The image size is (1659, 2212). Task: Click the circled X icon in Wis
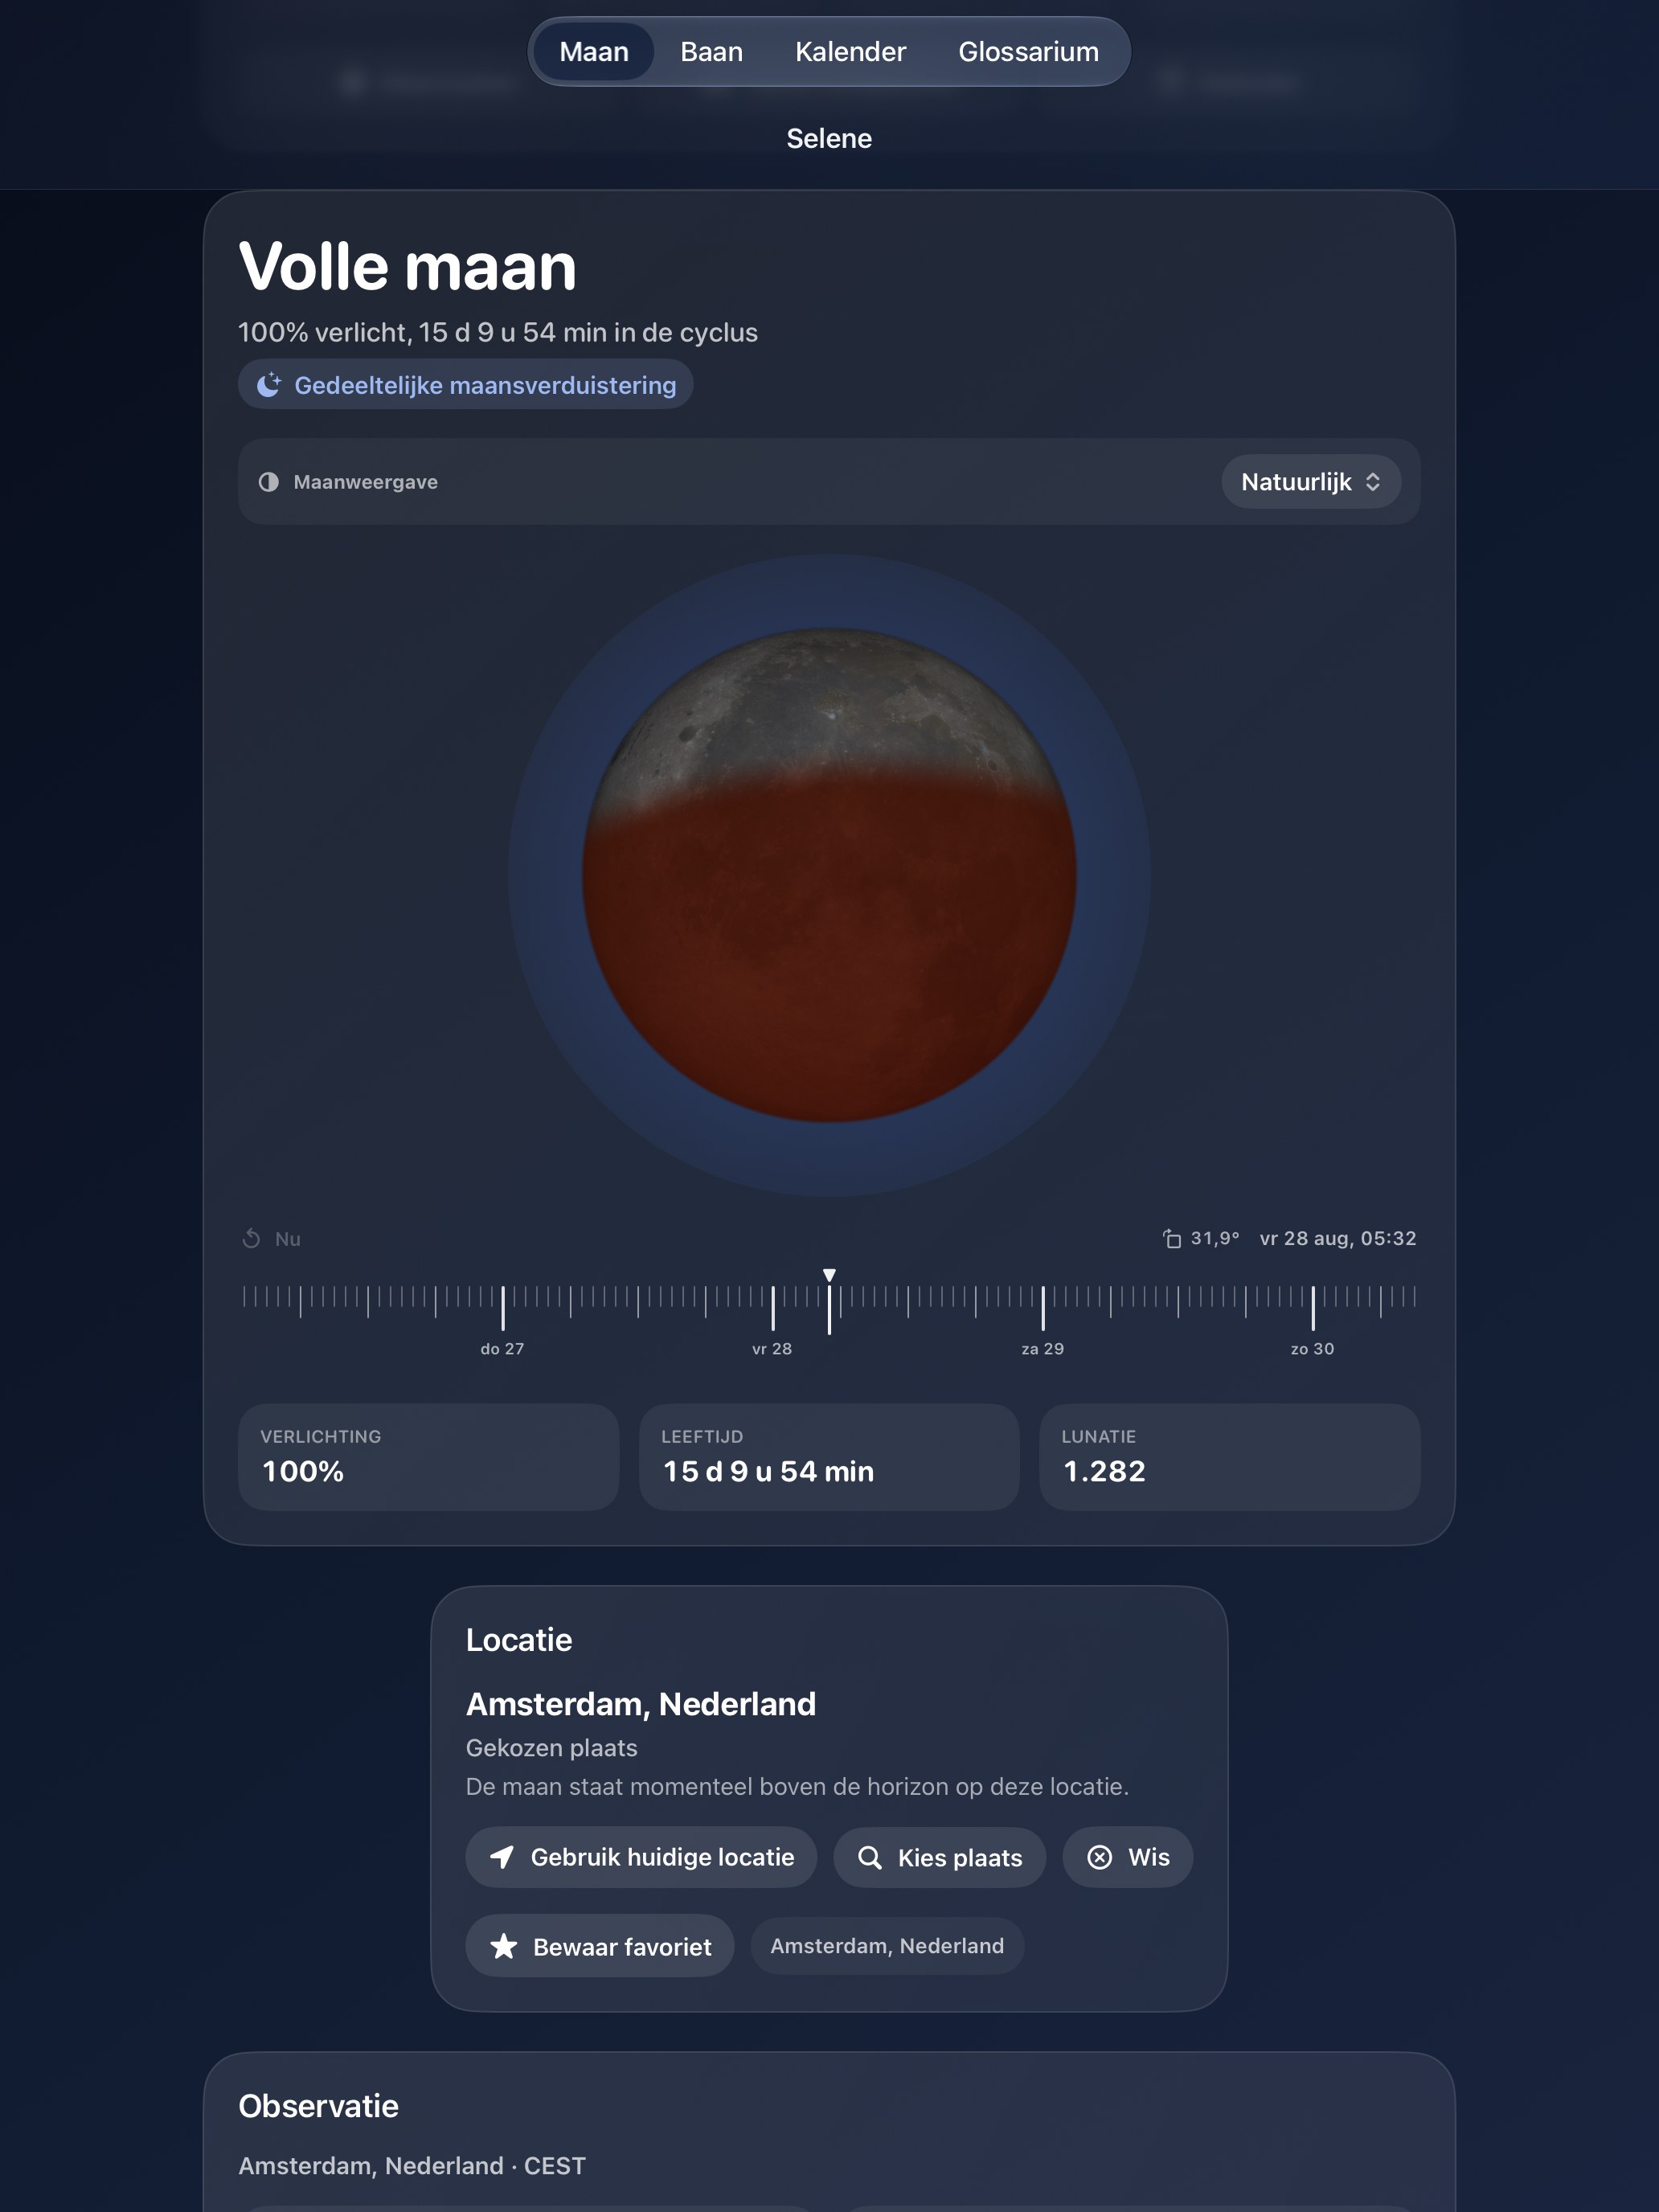(1099, 1857)
